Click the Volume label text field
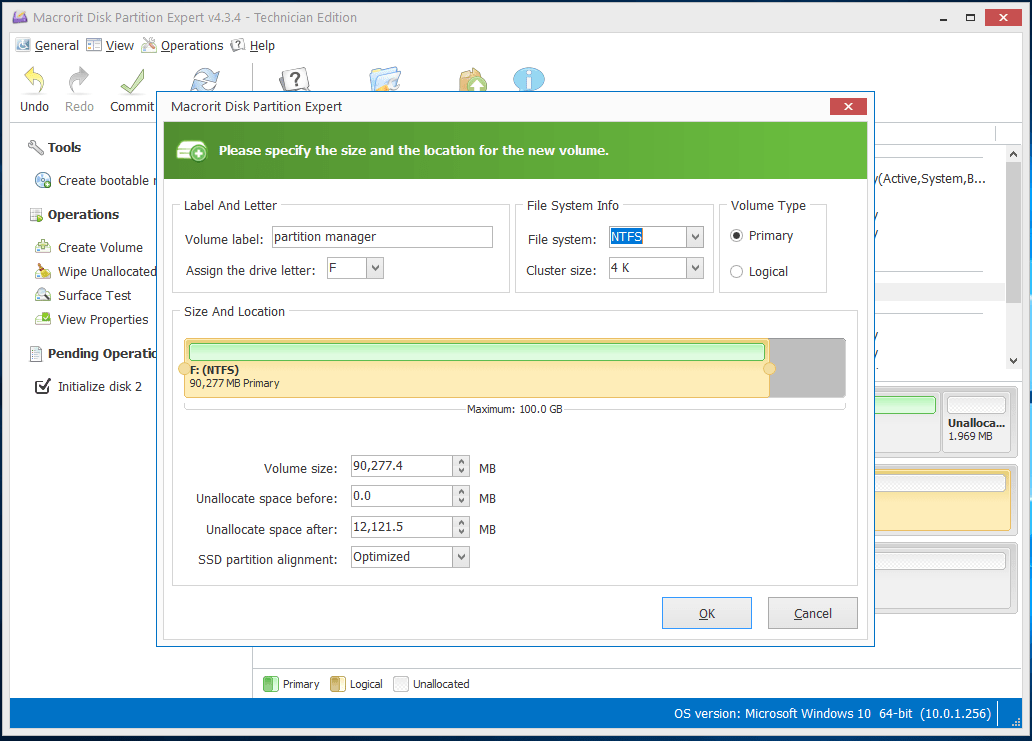The height and width of the screenshot is (741, 1032). click(382, 237)
